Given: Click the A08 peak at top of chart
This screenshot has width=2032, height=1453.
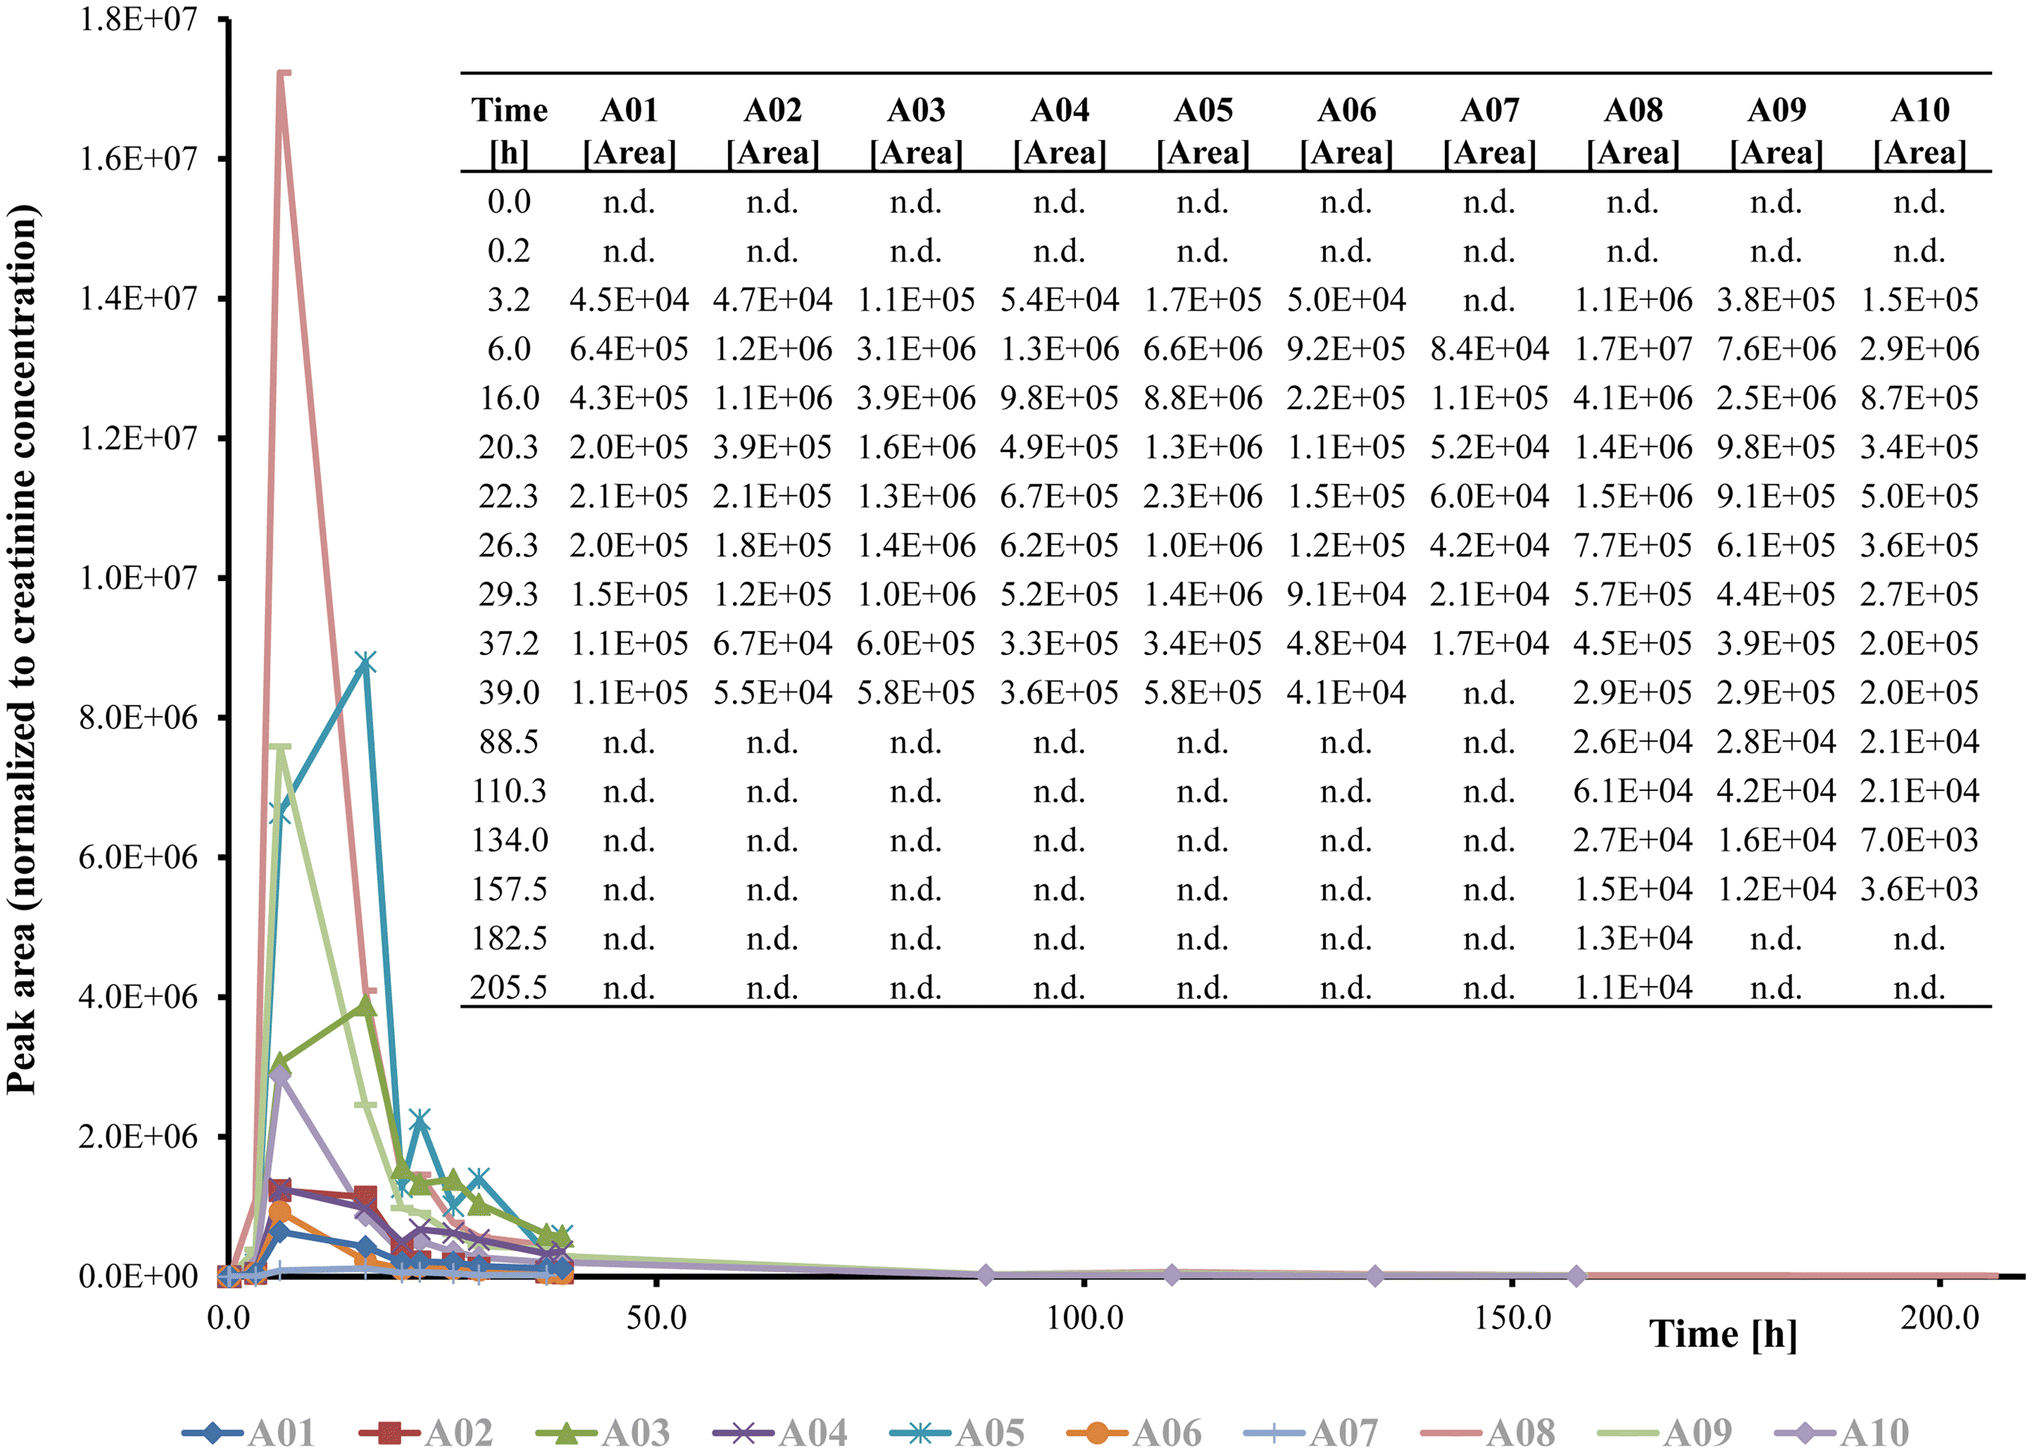Looking at the screenshot, I should (x=283, y=73).
